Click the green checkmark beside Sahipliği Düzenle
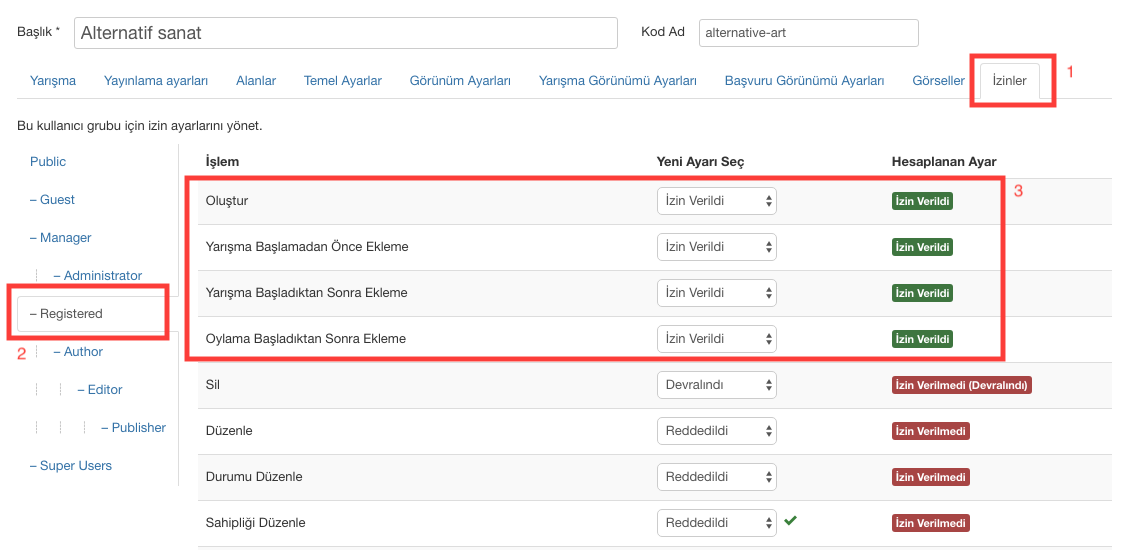 pos(790,521)
